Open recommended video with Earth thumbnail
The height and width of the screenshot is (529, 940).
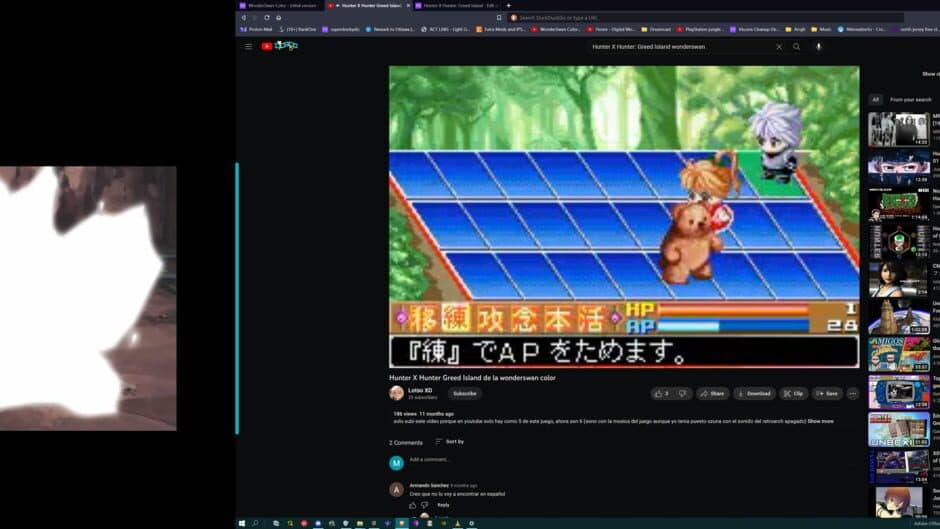[899, 317]
